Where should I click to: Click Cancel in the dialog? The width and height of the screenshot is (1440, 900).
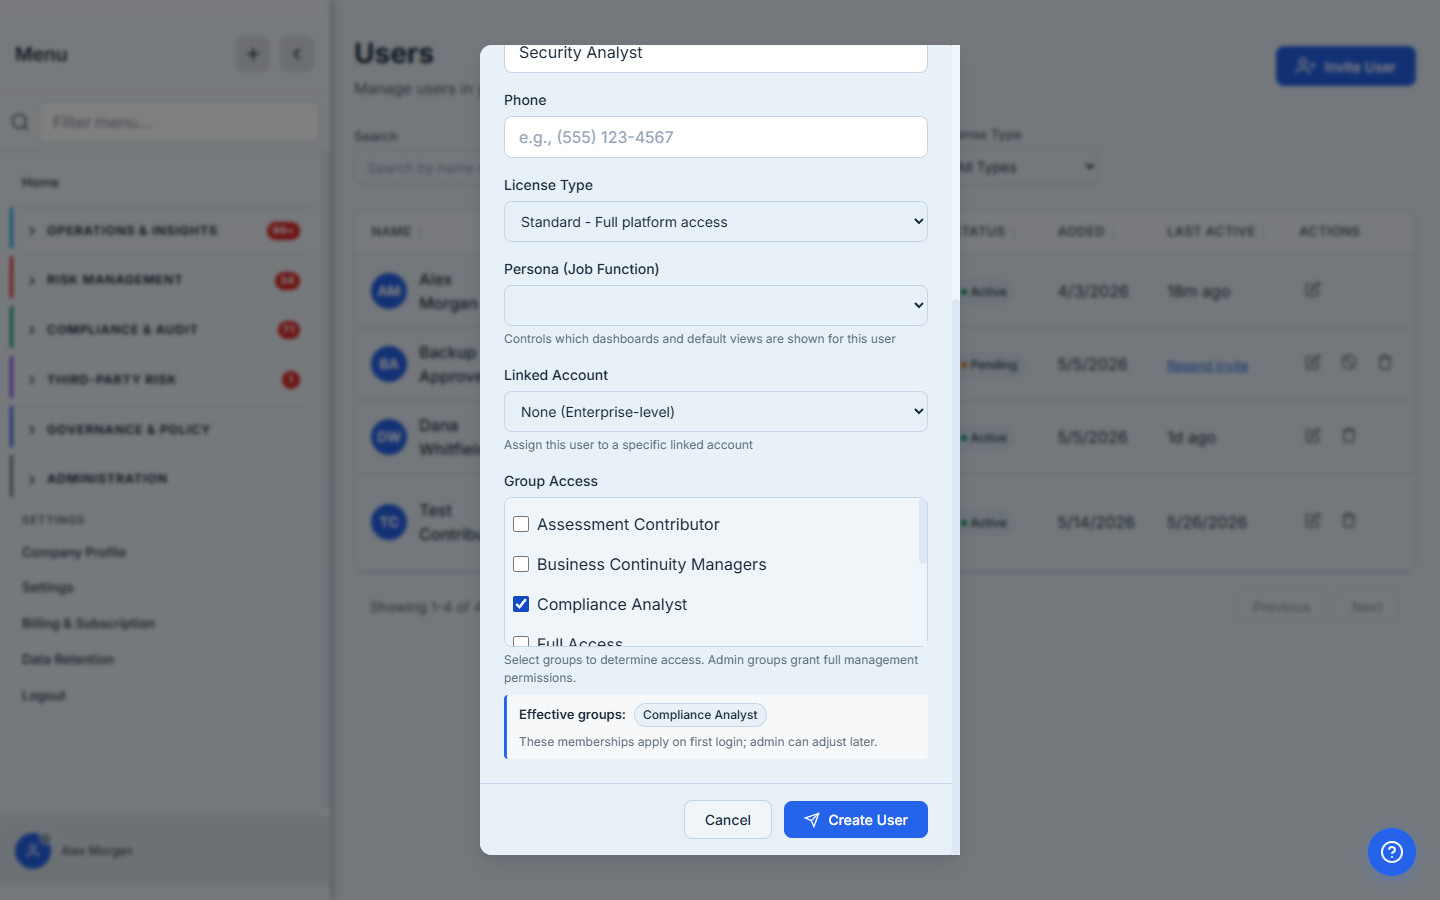728,820
